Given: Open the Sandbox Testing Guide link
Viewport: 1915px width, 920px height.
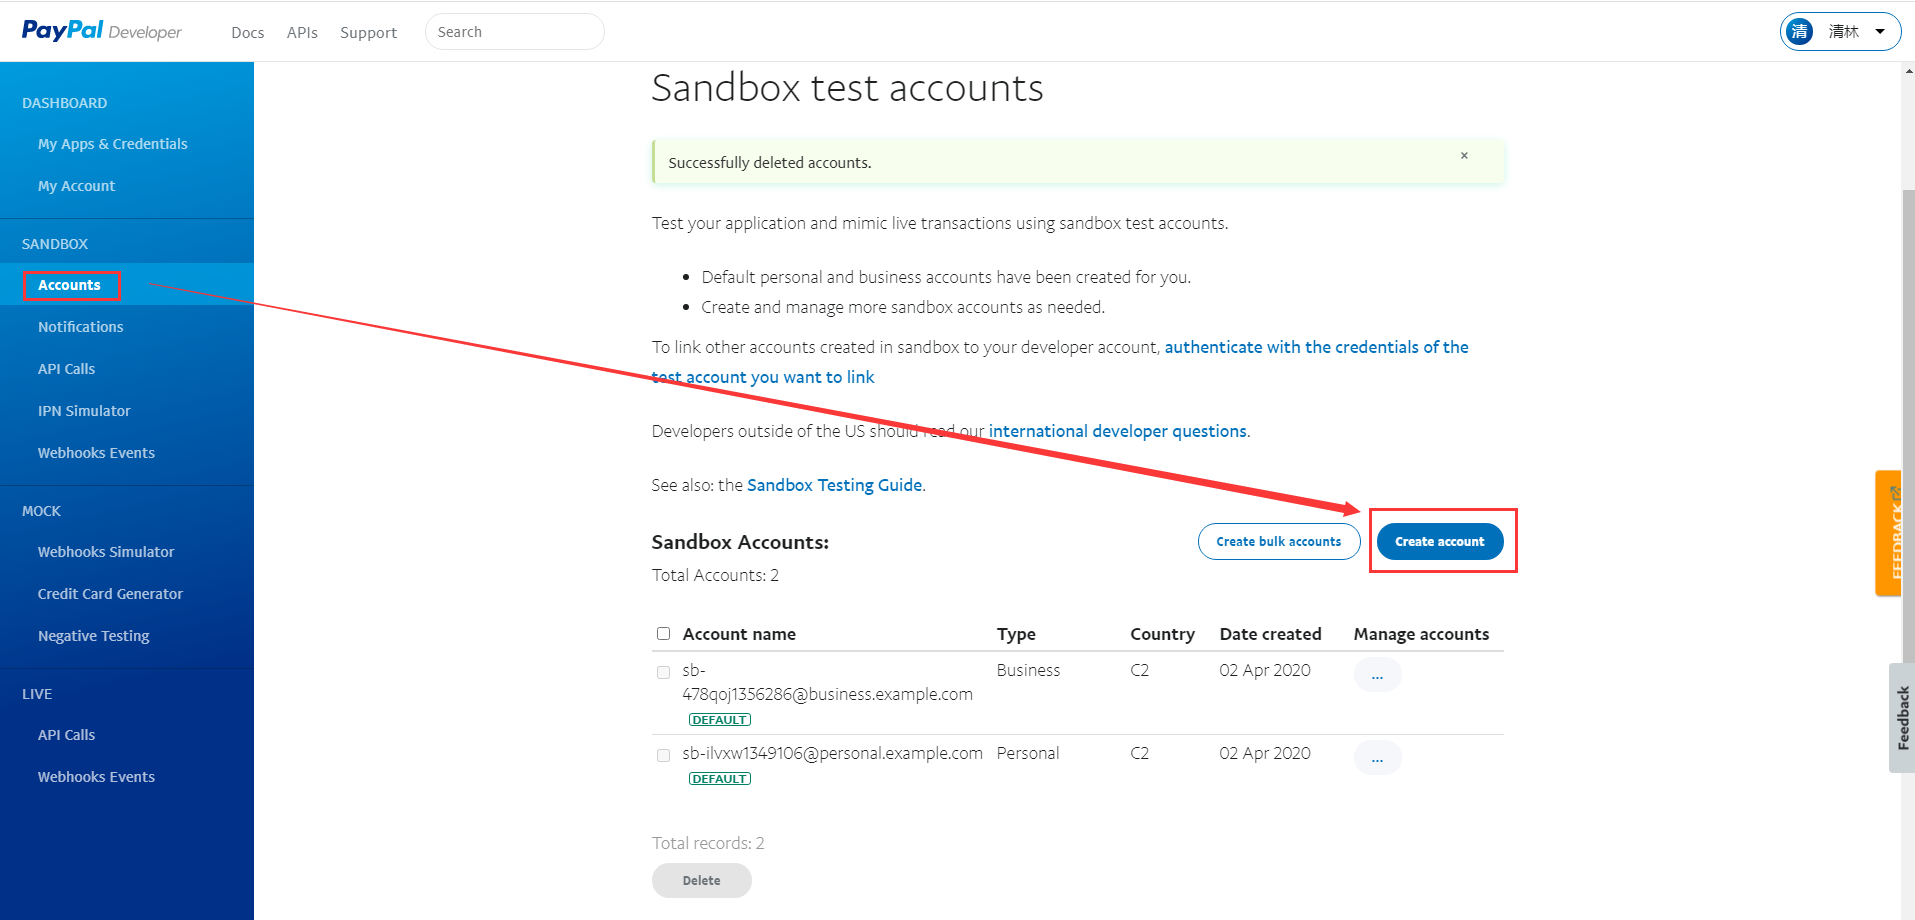Looking at the screenshot, I should pyautogui.click(x=835, y=485).
